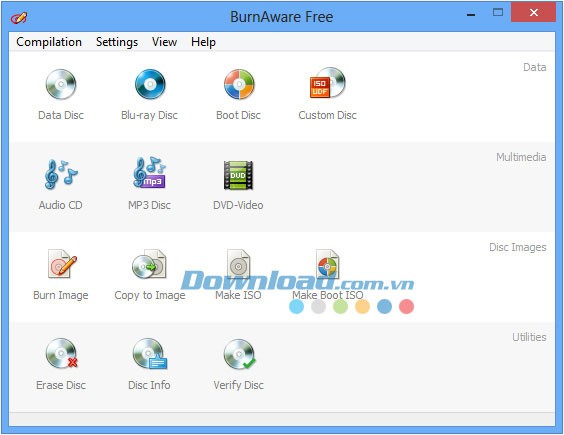Click the BurnAware Free window title
Screen dimensions: 564x435
[282, 17]
